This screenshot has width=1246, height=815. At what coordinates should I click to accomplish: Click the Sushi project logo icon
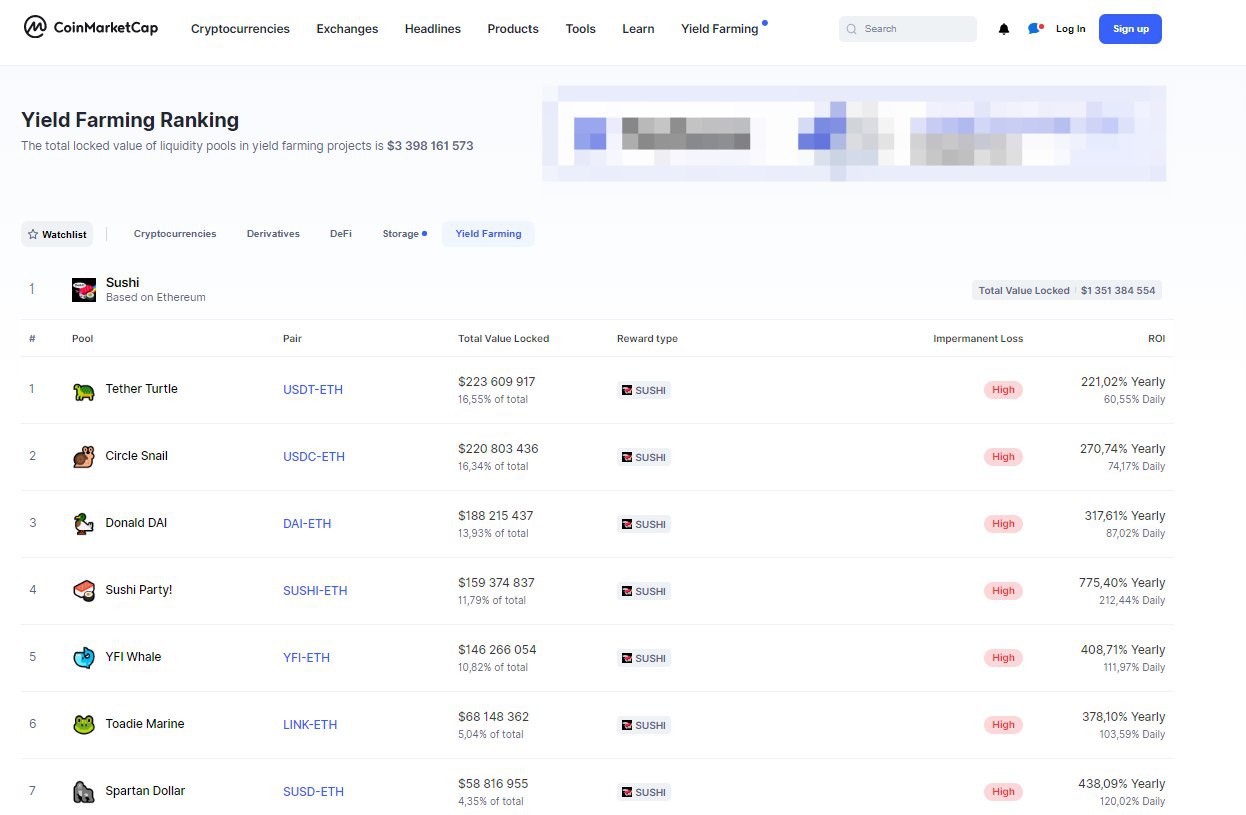(x=84, y=290)
